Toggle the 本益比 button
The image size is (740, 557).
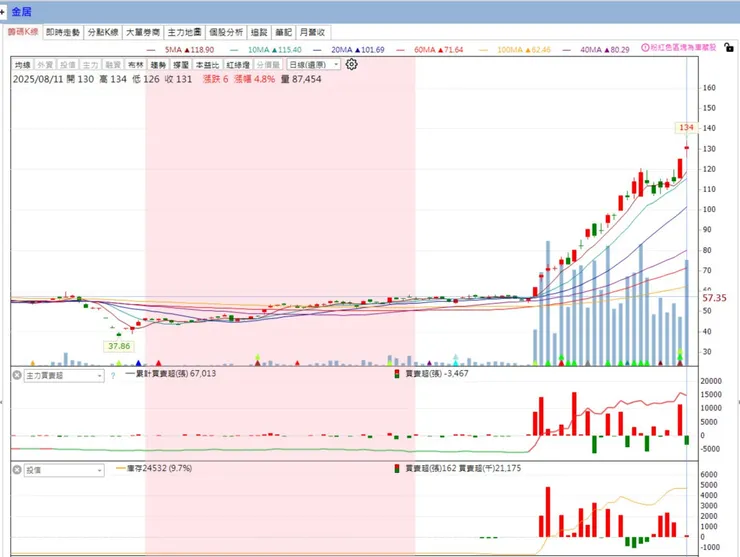click(x=208, y=65)
